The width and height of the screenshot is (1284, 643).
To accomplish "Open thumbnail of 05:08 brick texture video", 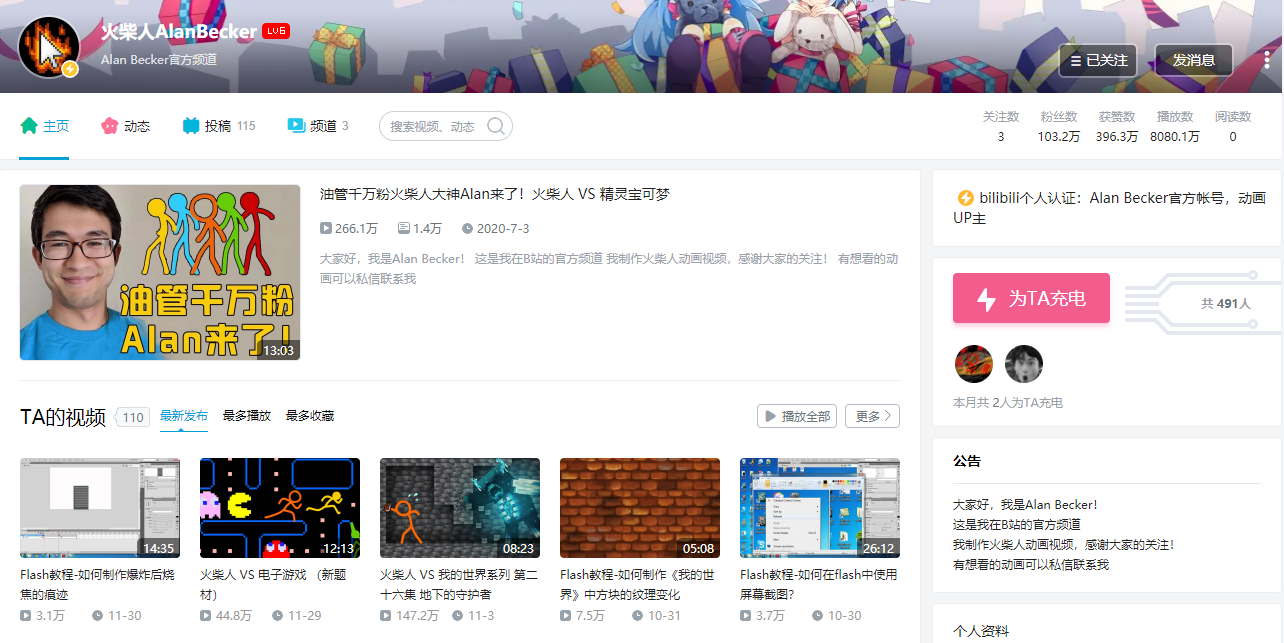I will pyautogui.click(x=640, y=508).
